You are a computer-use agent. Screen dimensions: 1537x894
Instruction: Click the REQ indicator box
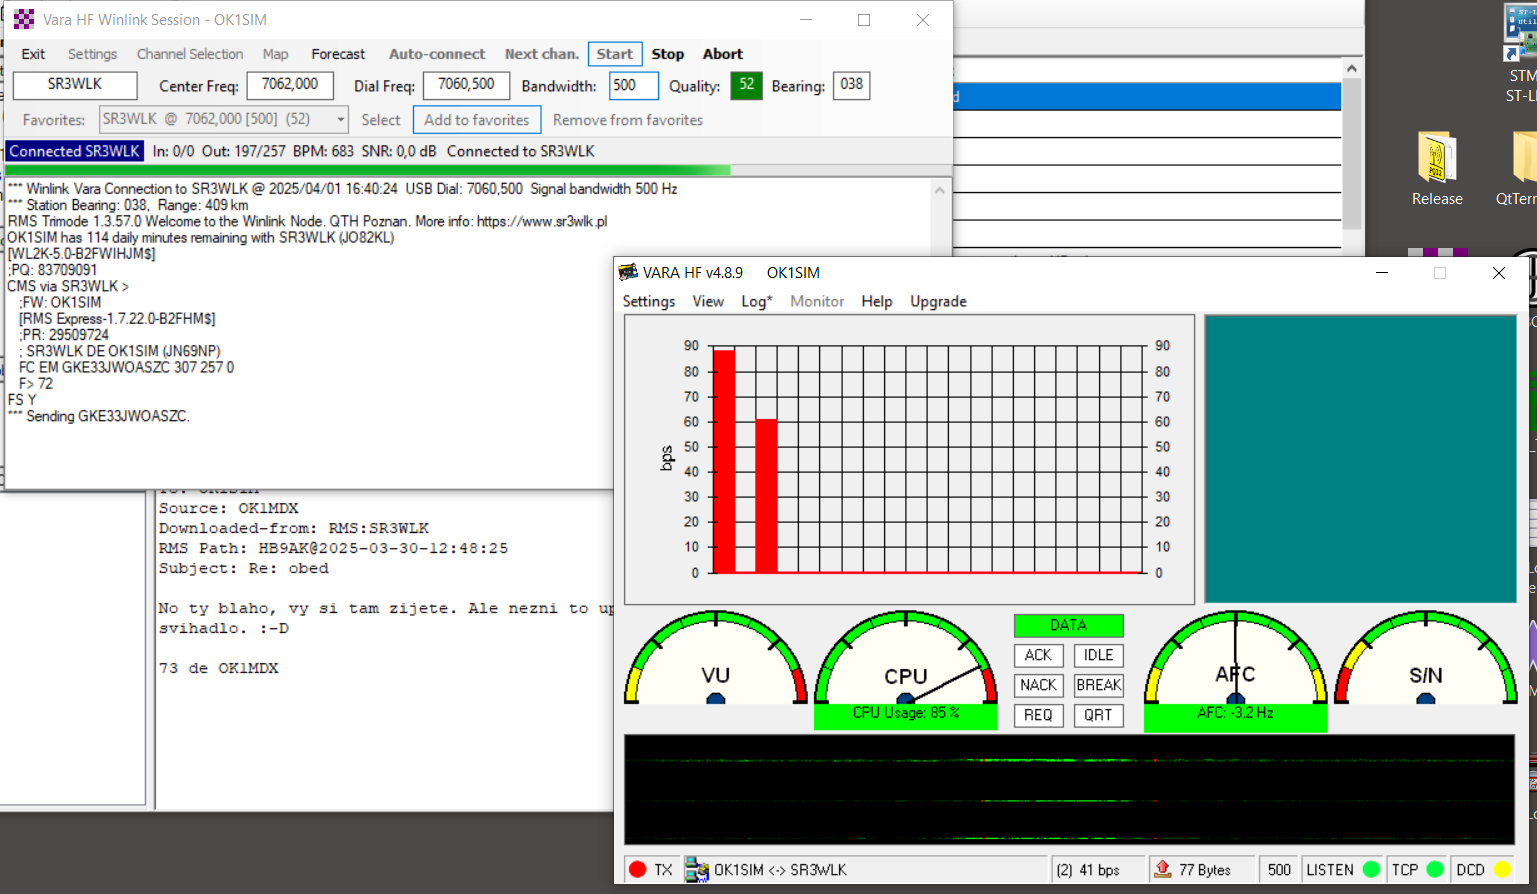[1039, 715]
